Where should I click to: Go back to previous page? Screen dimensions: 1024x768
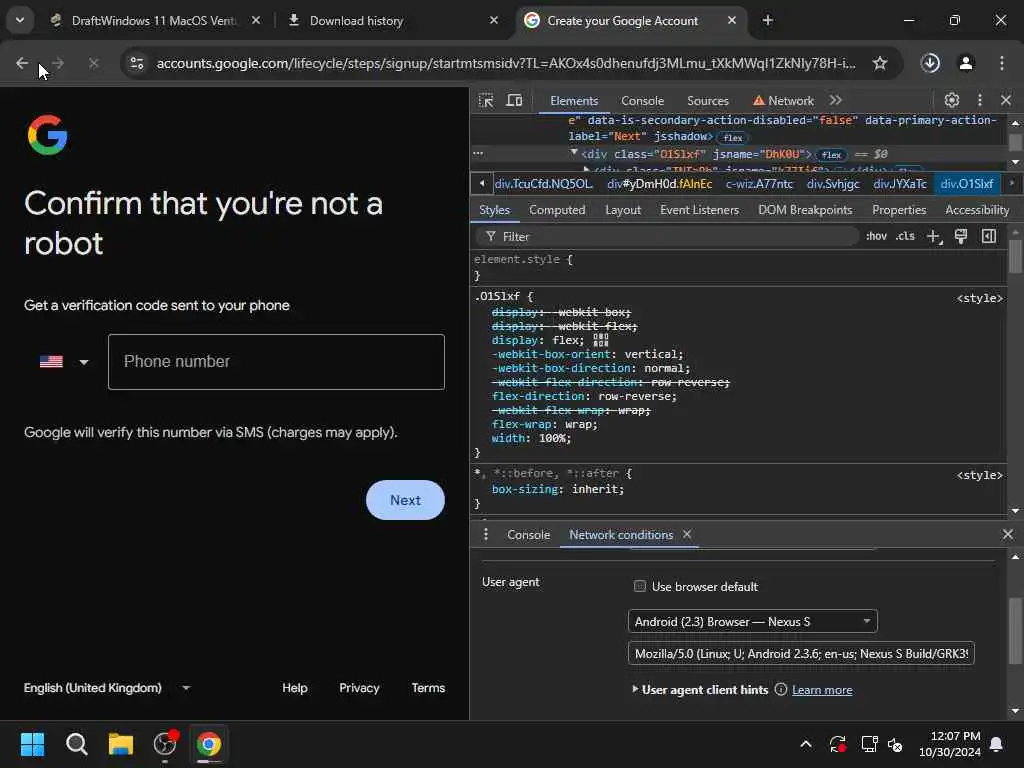click(22, 63)
